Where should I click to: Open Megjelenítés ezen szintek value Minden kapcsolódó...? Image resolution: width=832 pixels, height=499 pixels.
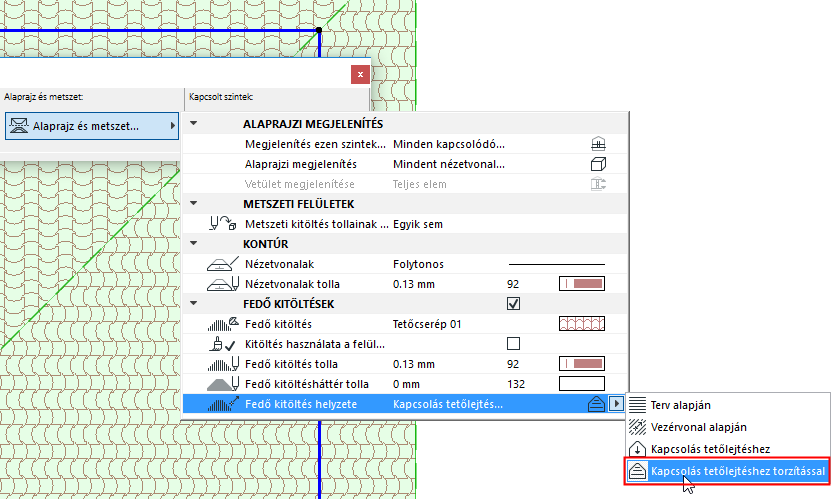point(448,144)
